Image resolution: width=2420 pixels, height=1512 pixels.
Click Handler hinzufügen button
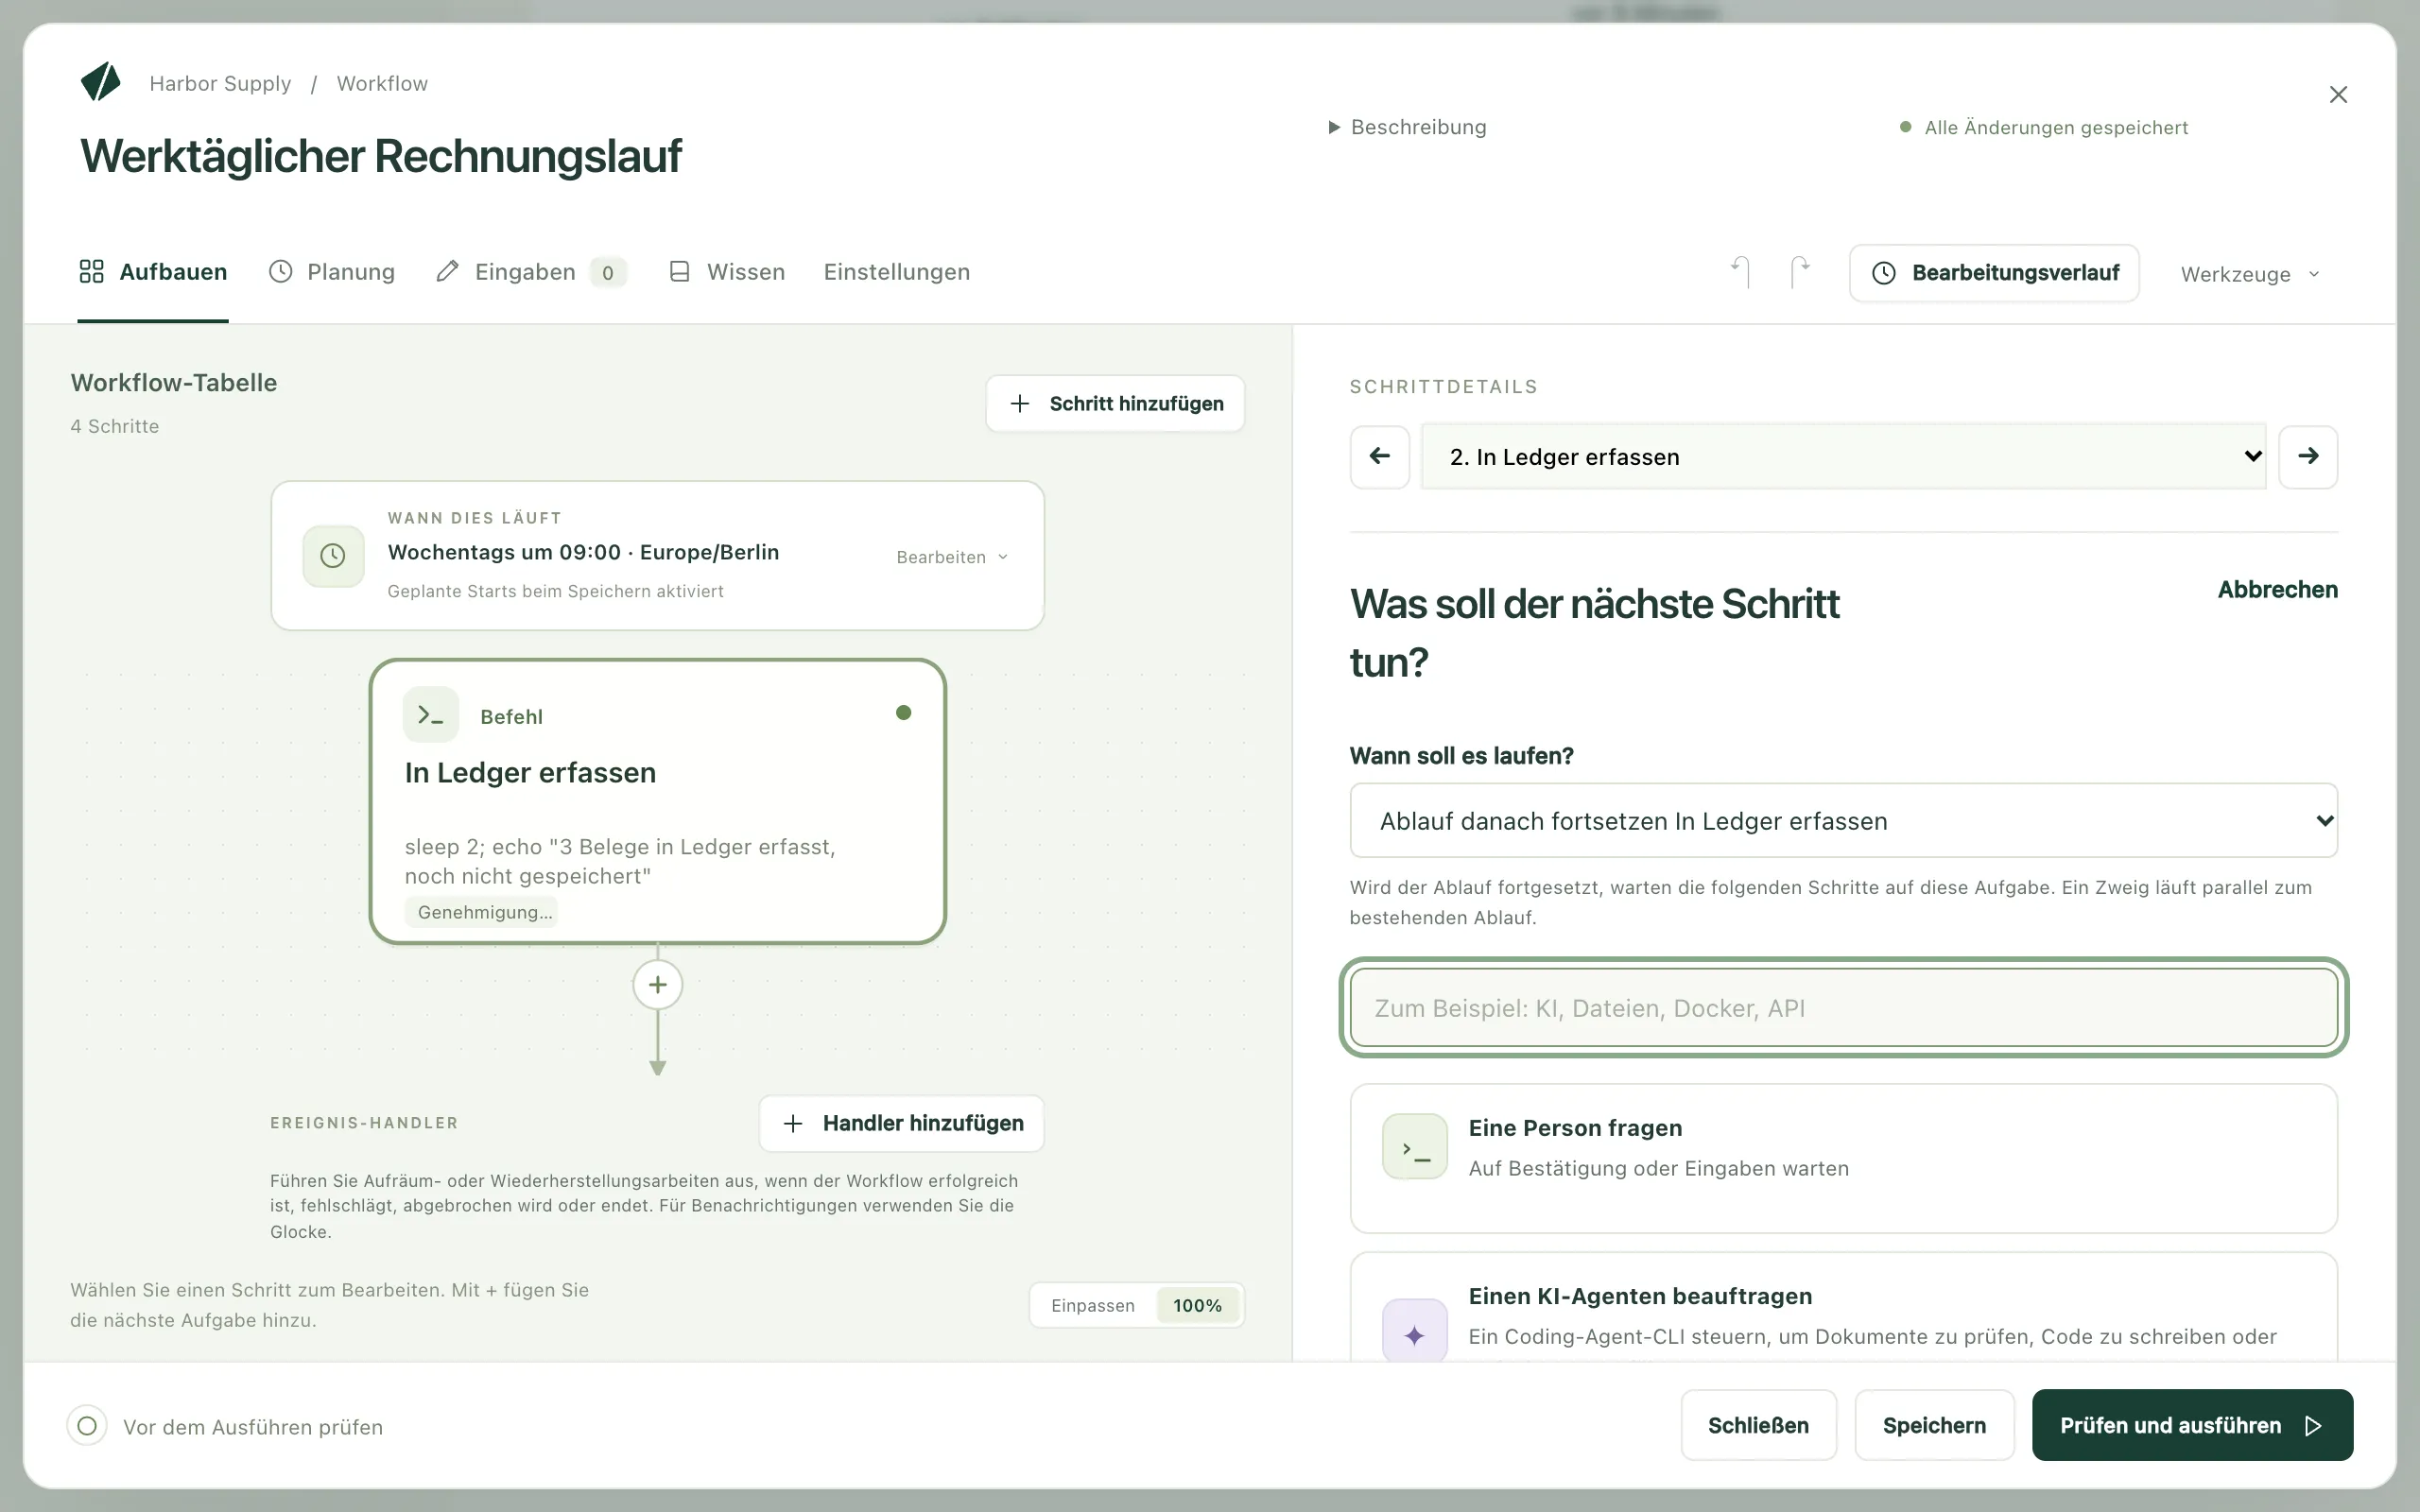tap(902, 1123)
